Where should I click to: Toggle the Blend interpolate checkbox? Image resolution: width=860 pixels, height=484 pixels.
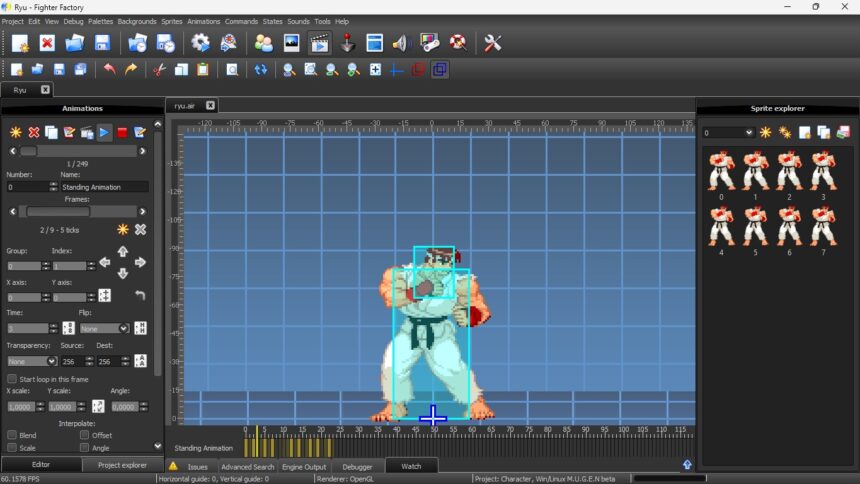[x=12, y=435]
